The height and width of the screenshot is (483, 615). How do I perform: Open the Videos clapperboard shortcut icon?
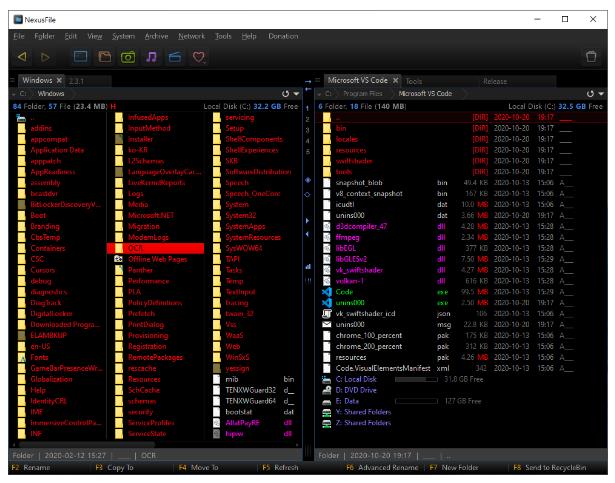point(175,57)
